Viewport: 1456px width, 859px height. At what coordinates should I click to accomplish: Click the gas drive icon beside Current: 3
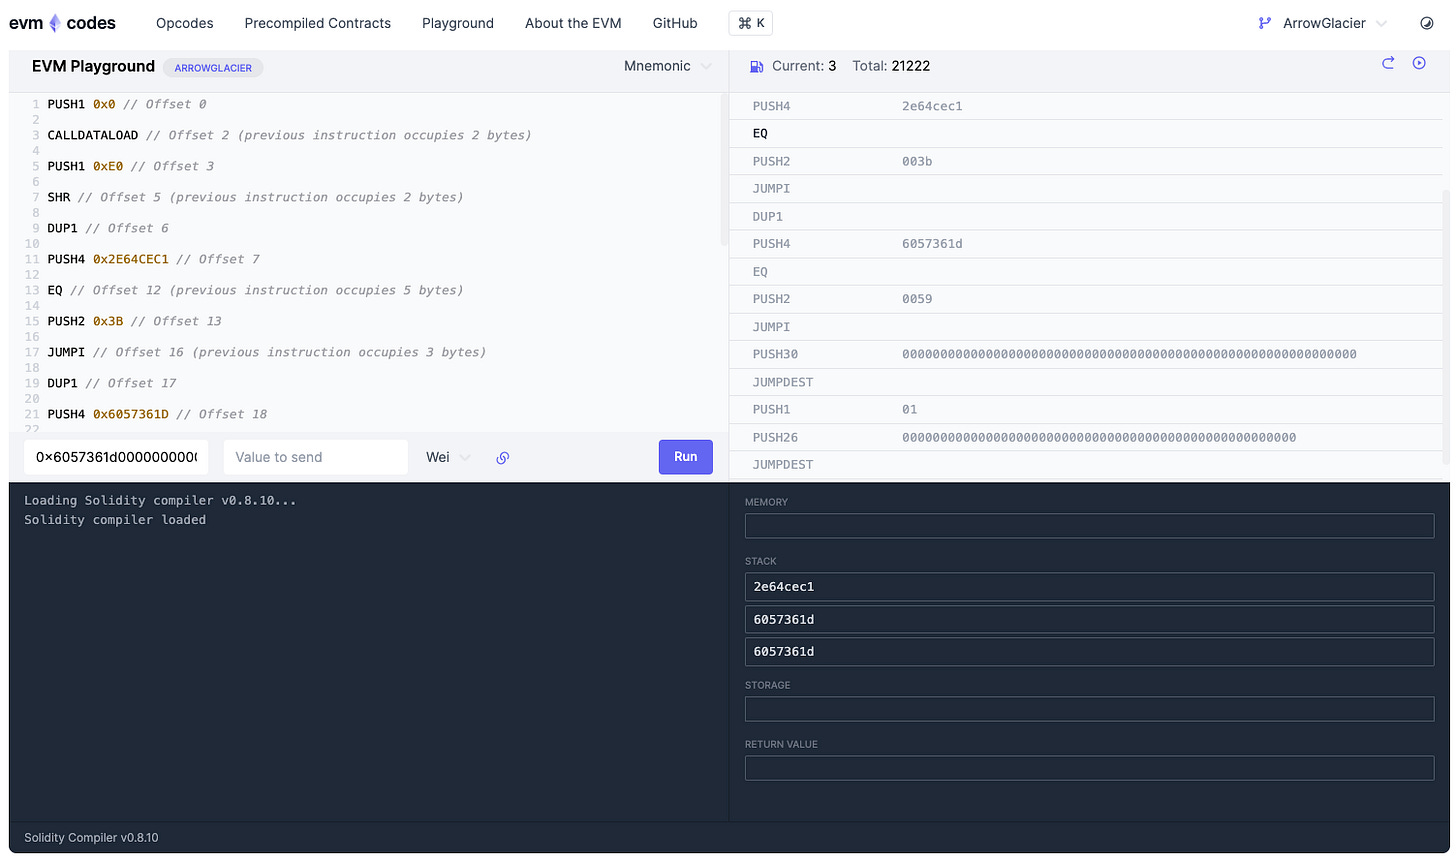(755, 65)
